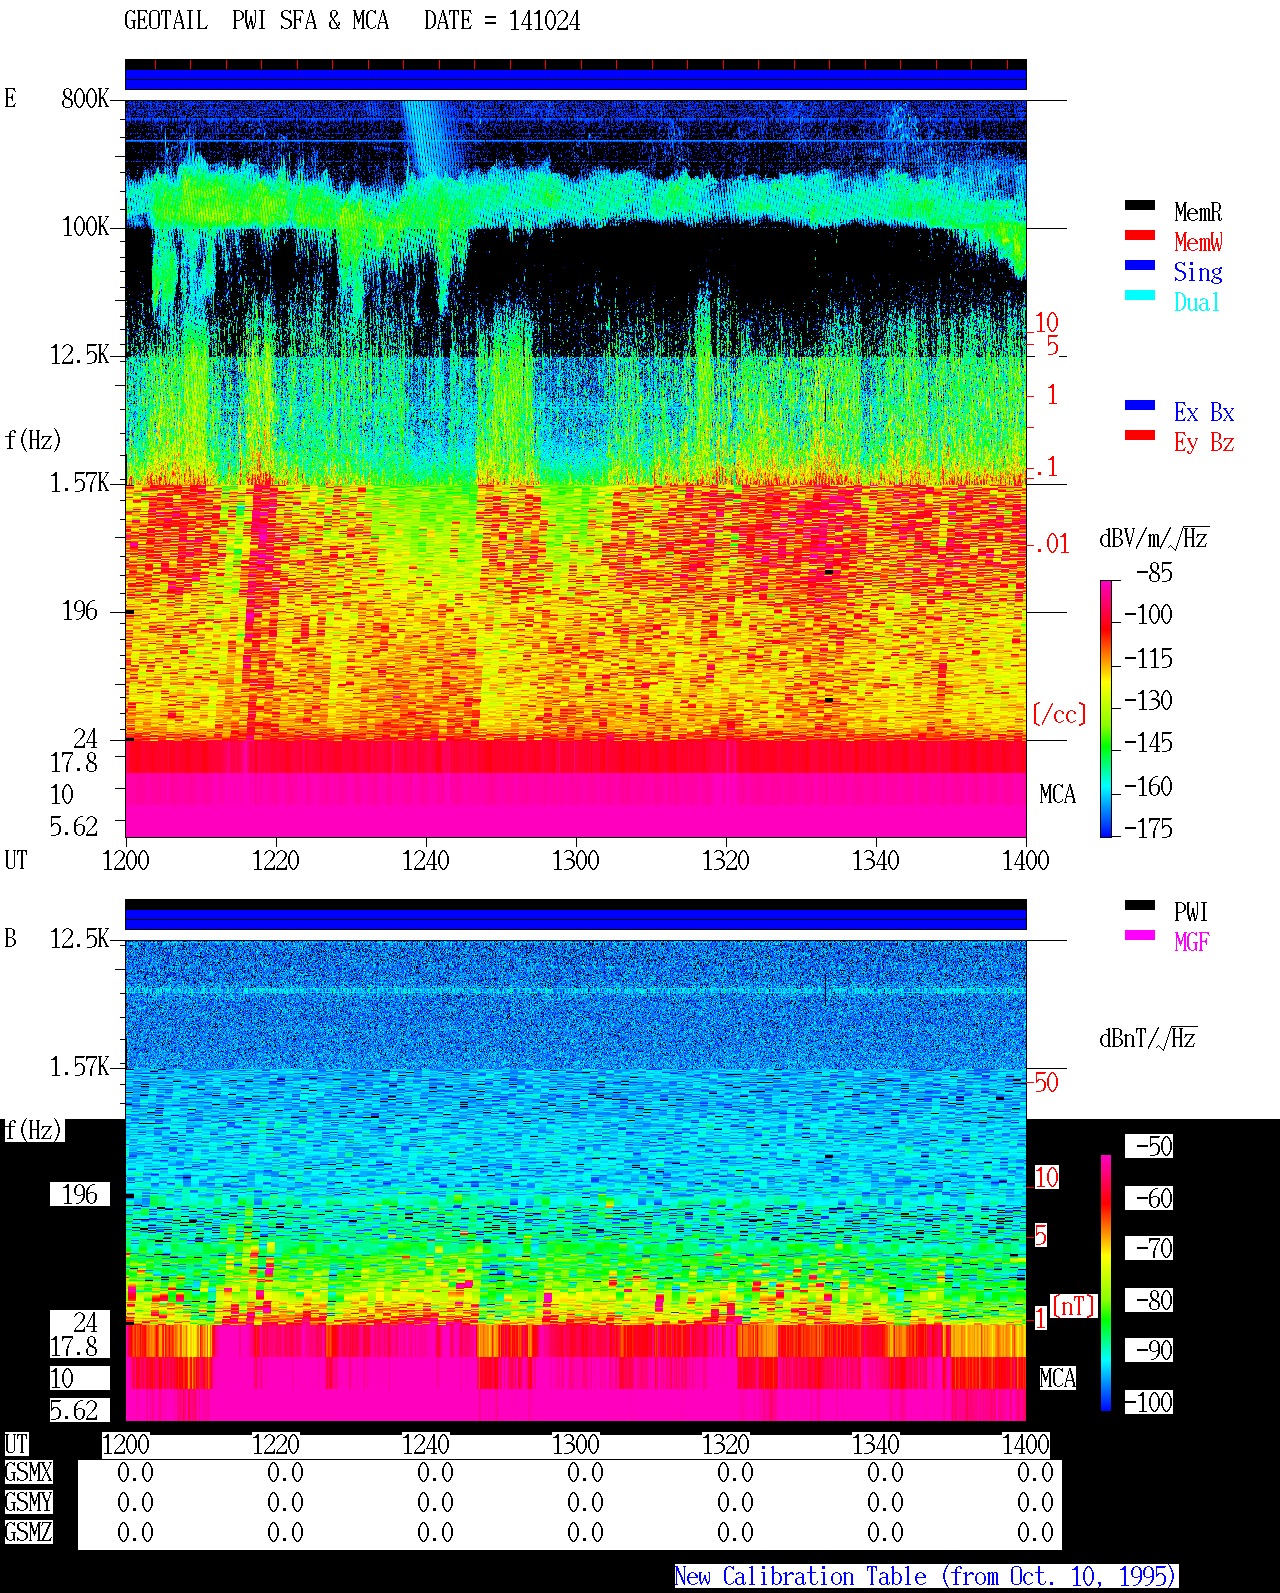Click the magenta MGF legend swatch
The width and height of the screenshot is (1280, 1593).
(x=1140, y=936)
